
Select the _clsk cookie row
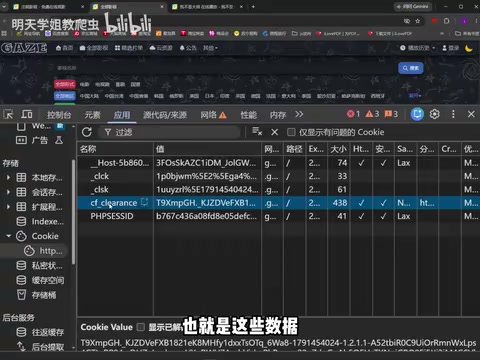point(279,189)
